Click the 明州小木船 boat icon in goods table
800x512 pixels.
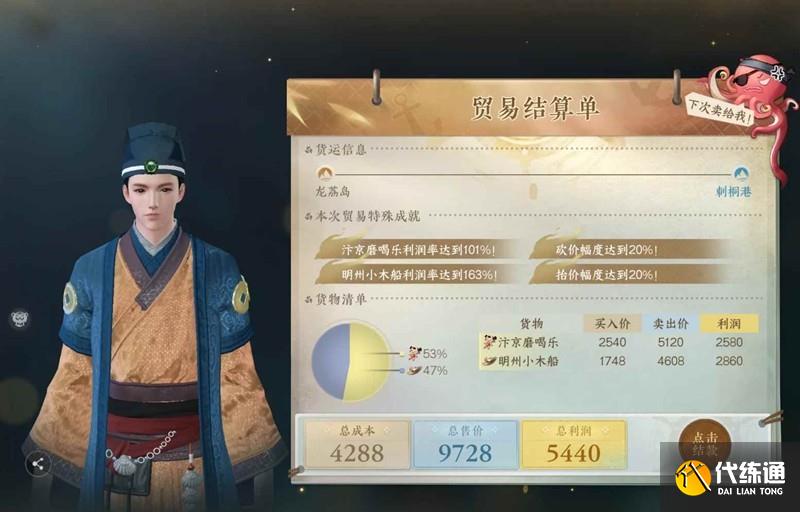(x=490, y=362)
